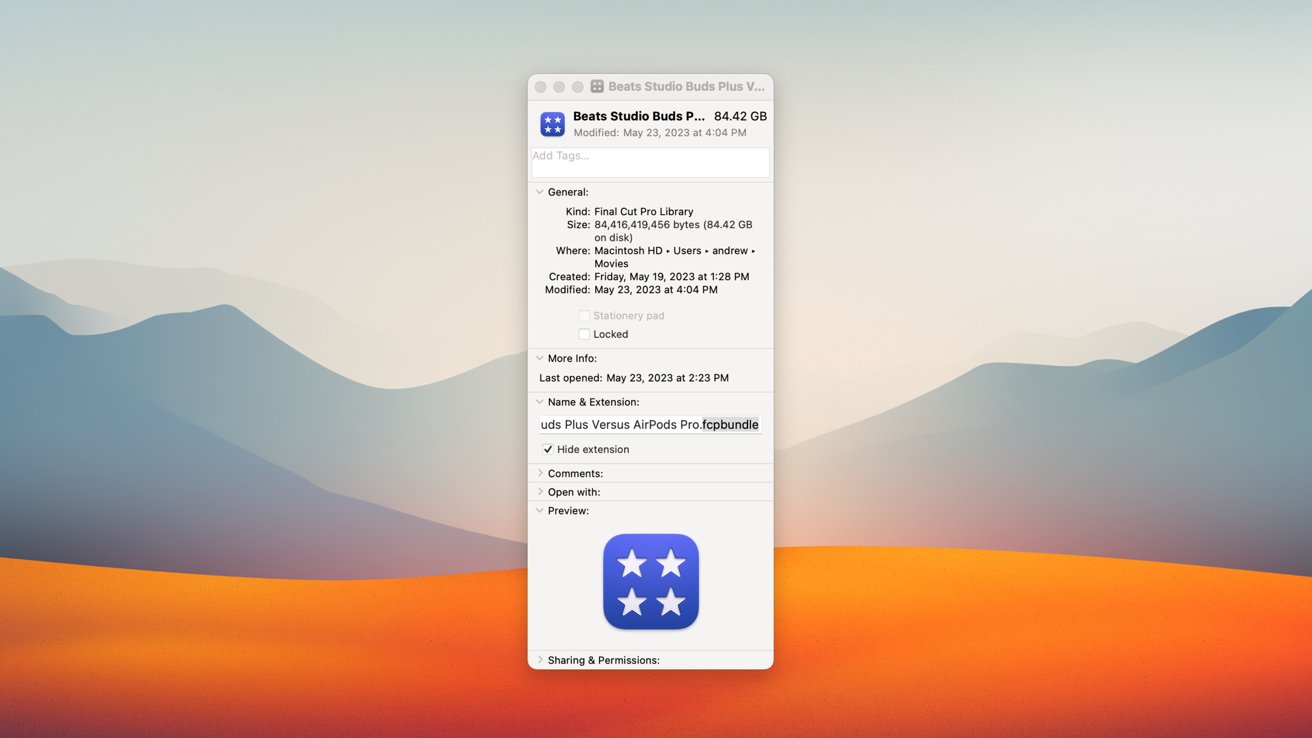Click the small proxy icon in title bar
The image size is (1312, 738).
tap(597, 87)
